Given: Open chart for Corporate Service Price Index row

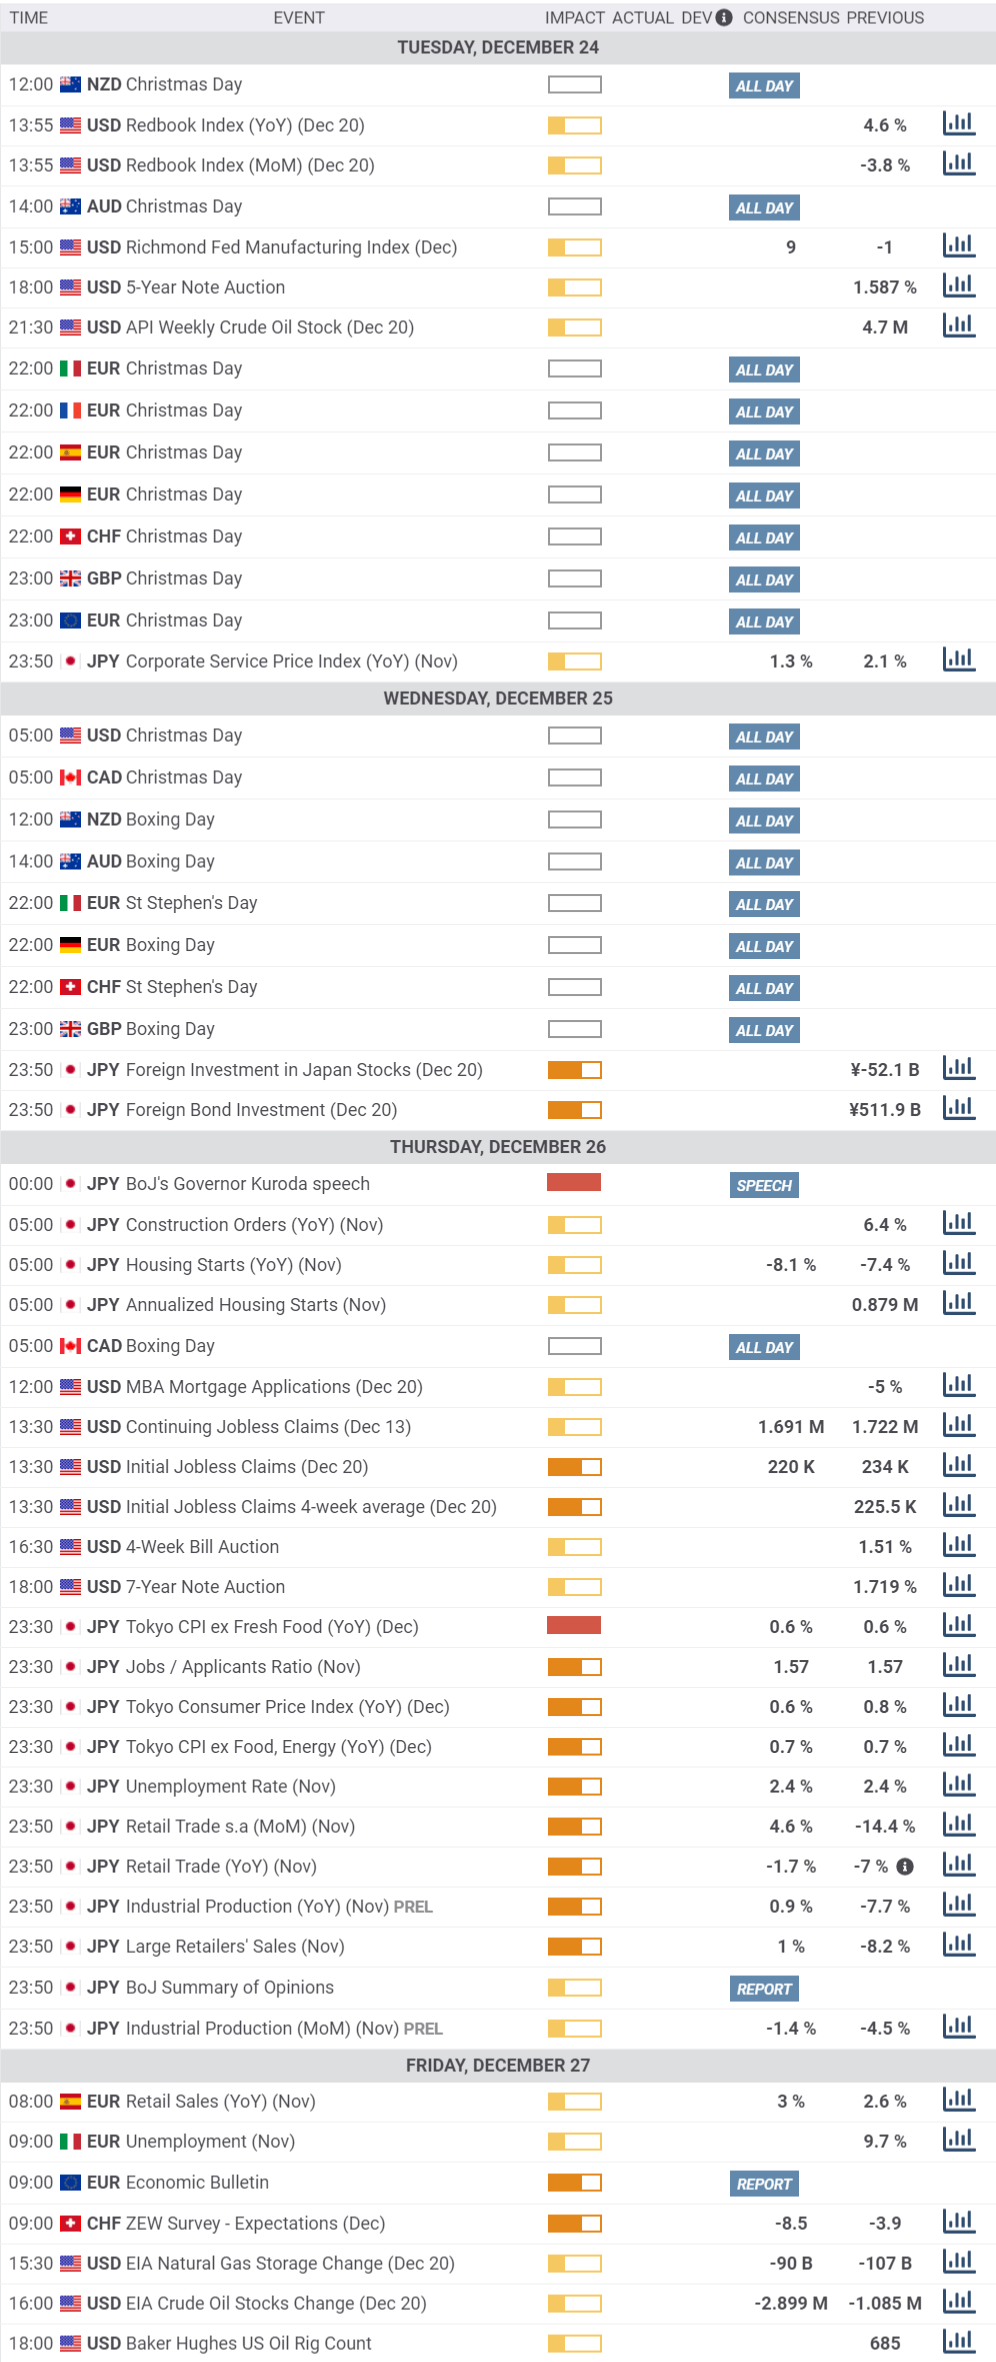Looking at the screenshot, I should [x=958, y=660].
